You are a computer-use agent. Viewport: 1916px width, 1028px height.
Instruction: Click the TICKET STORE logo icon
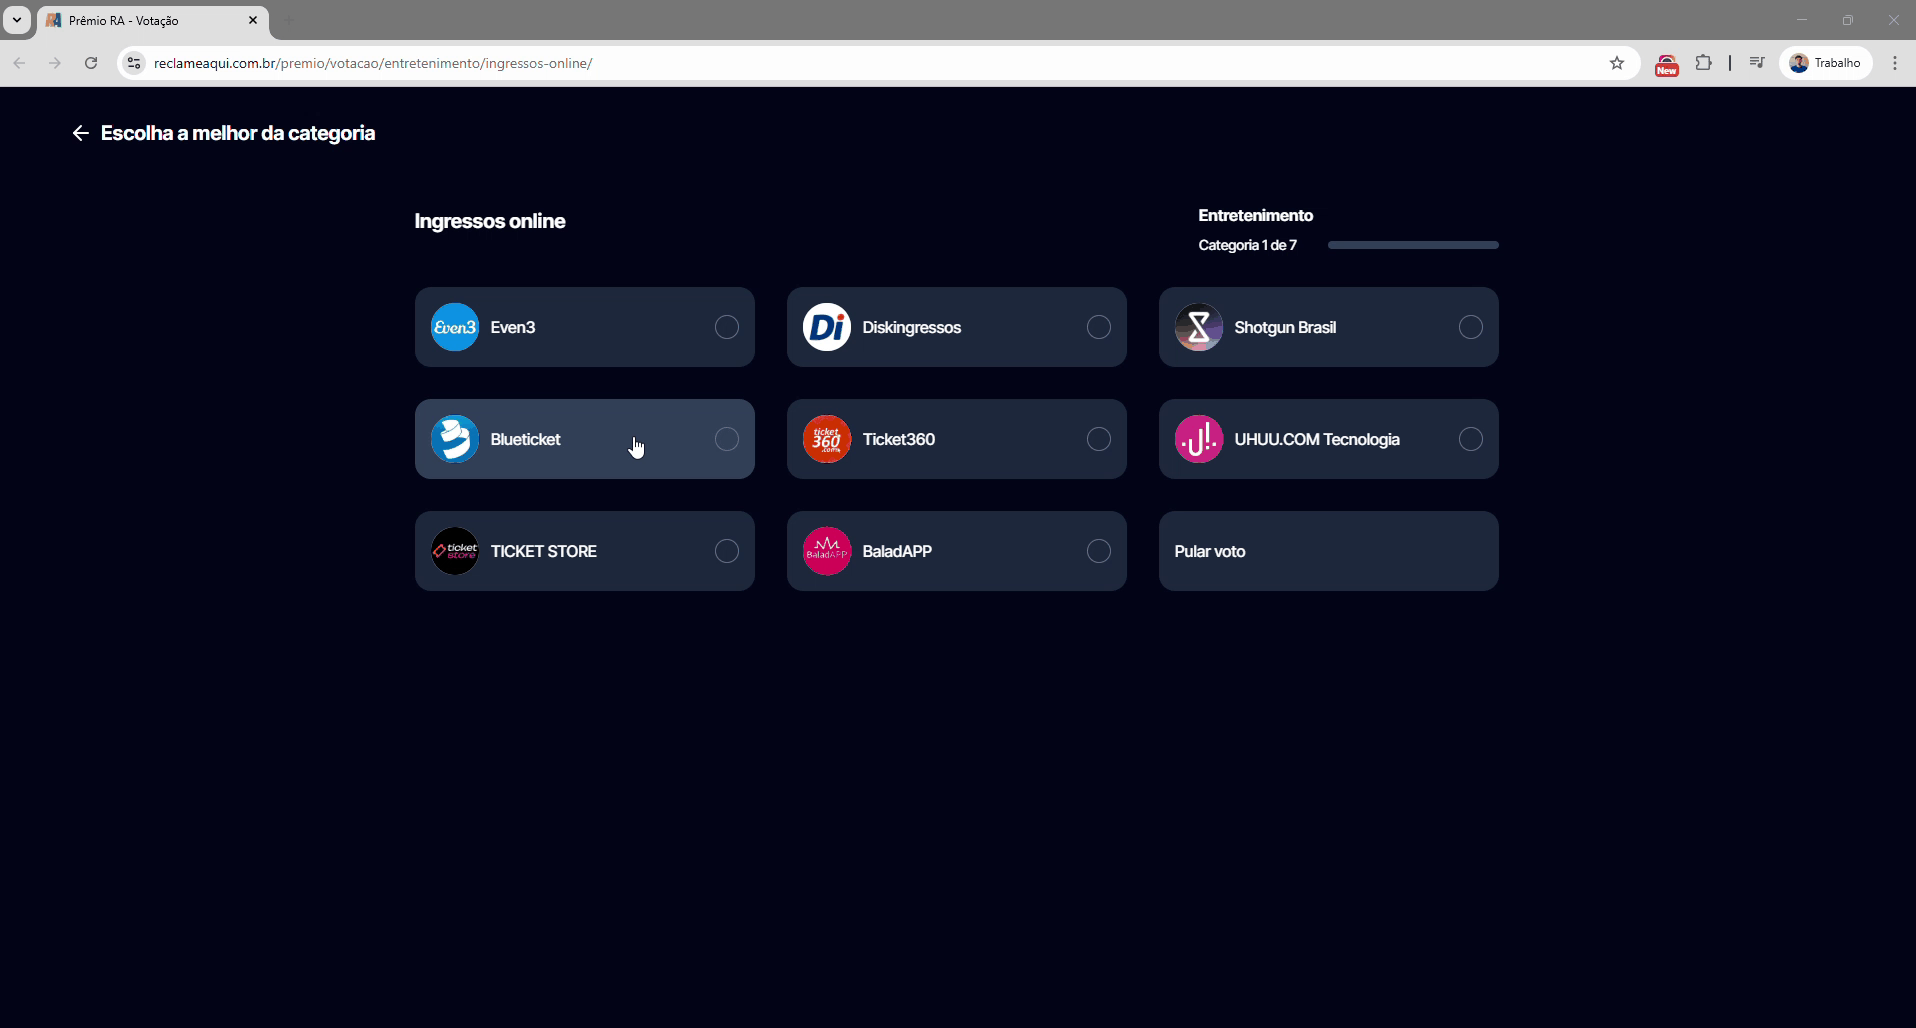tap(455, 551)
